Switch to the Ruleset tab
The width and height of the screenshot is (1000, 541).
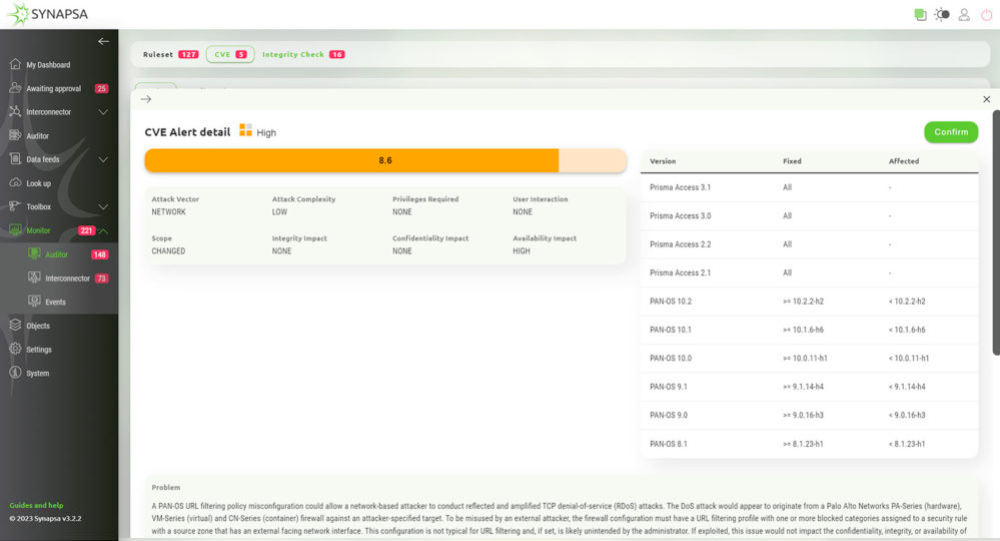click(x=170, y=54)
